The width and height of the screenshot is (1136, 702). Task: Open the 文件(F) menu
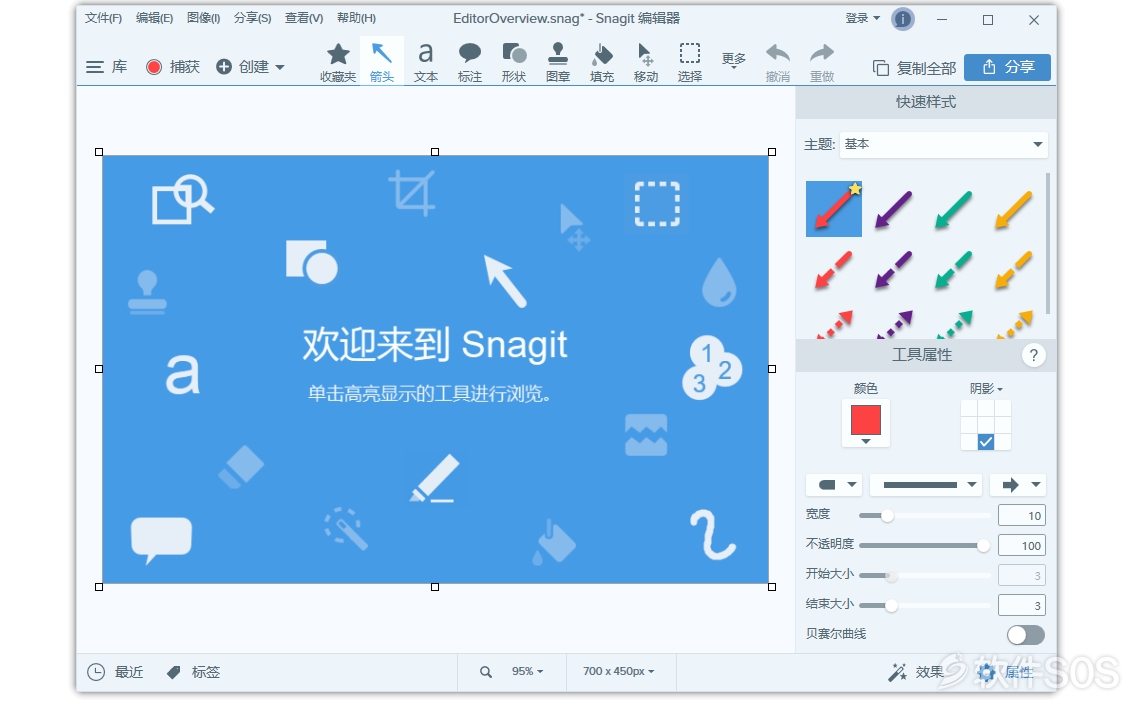pos(103,18)
